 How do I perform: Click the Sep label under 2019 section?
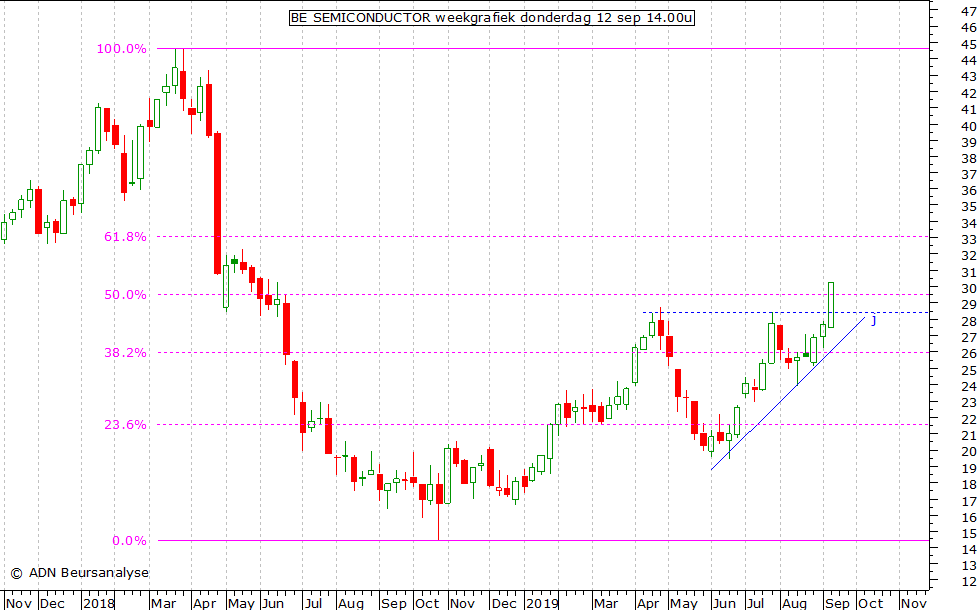click(838, 604)
